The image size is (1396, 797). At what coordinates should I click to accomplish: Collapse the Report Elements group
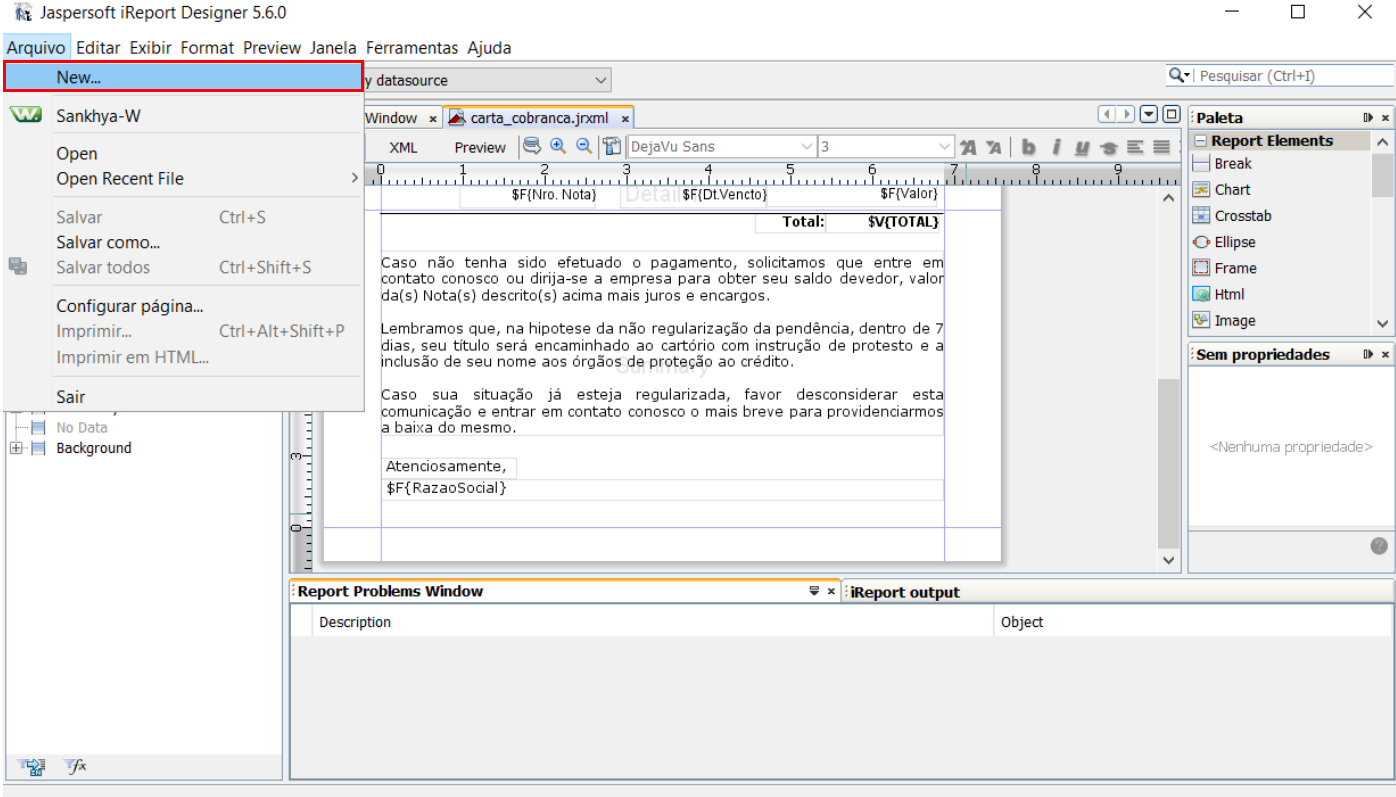pos(1201,141)
